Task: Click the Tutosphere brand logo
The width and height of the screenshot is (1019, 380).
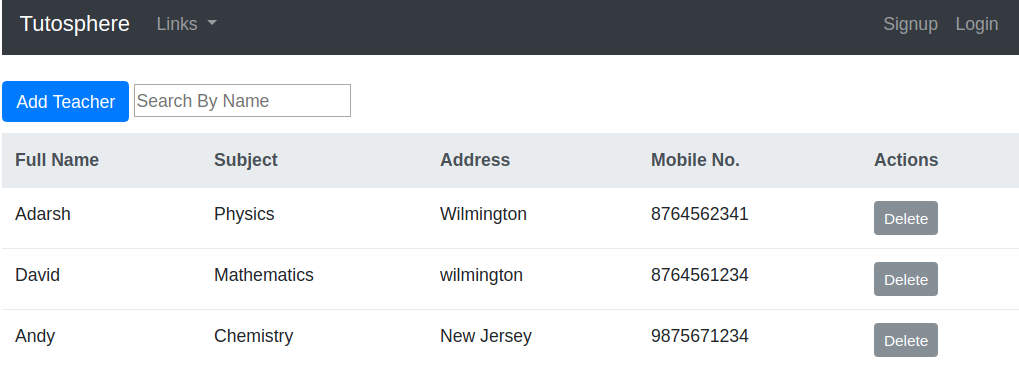Action: [x=75, y=24]
